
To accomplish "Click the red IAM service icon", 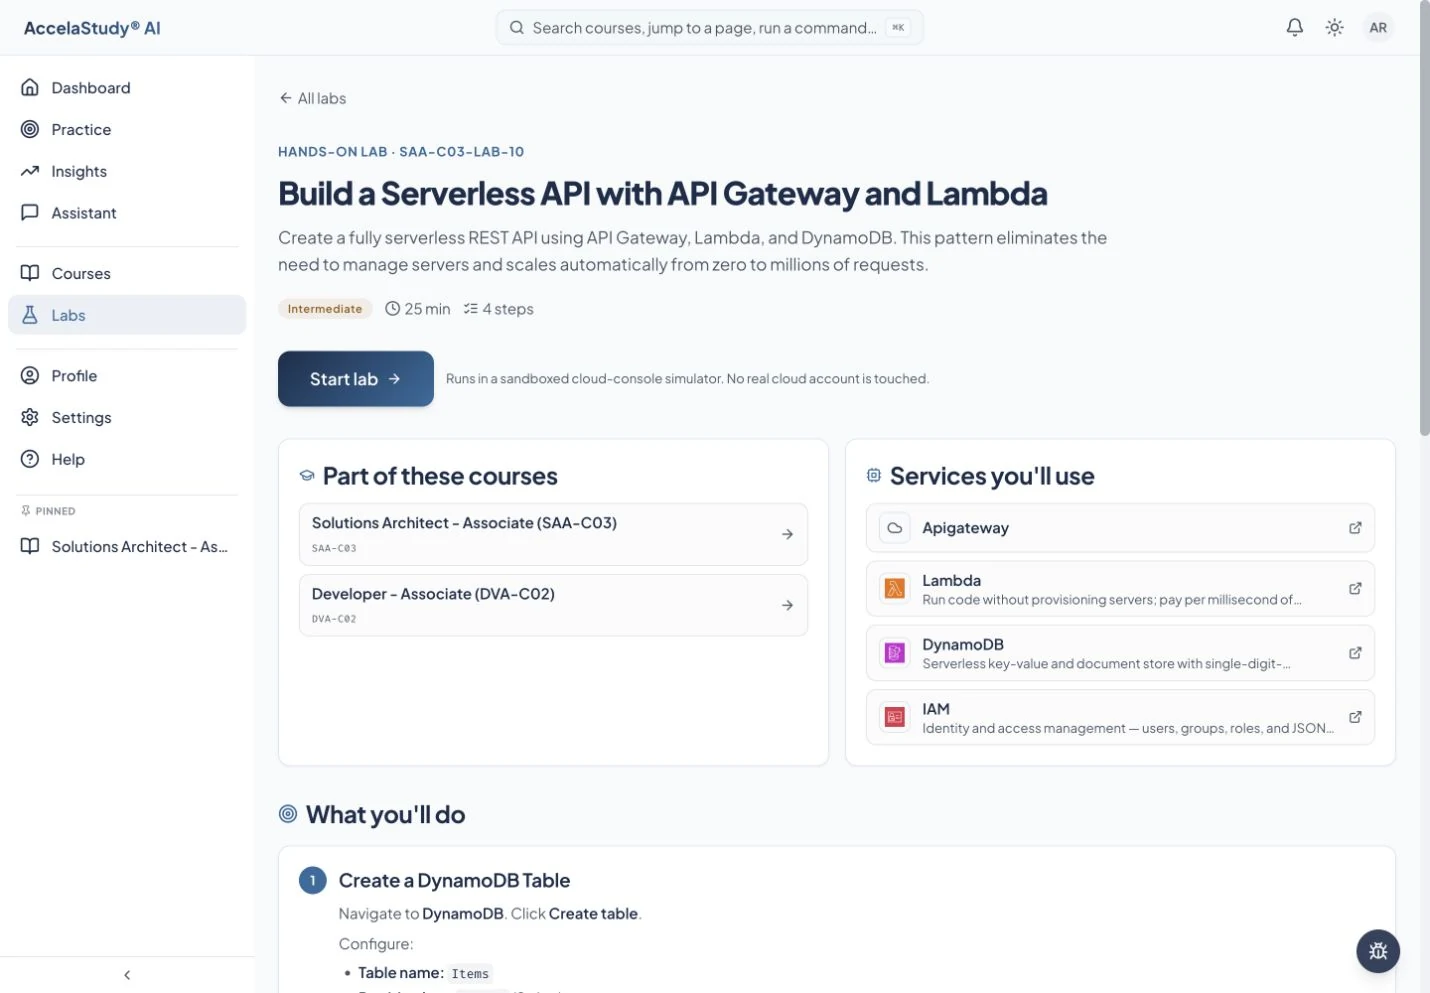I will coord(895,717).
